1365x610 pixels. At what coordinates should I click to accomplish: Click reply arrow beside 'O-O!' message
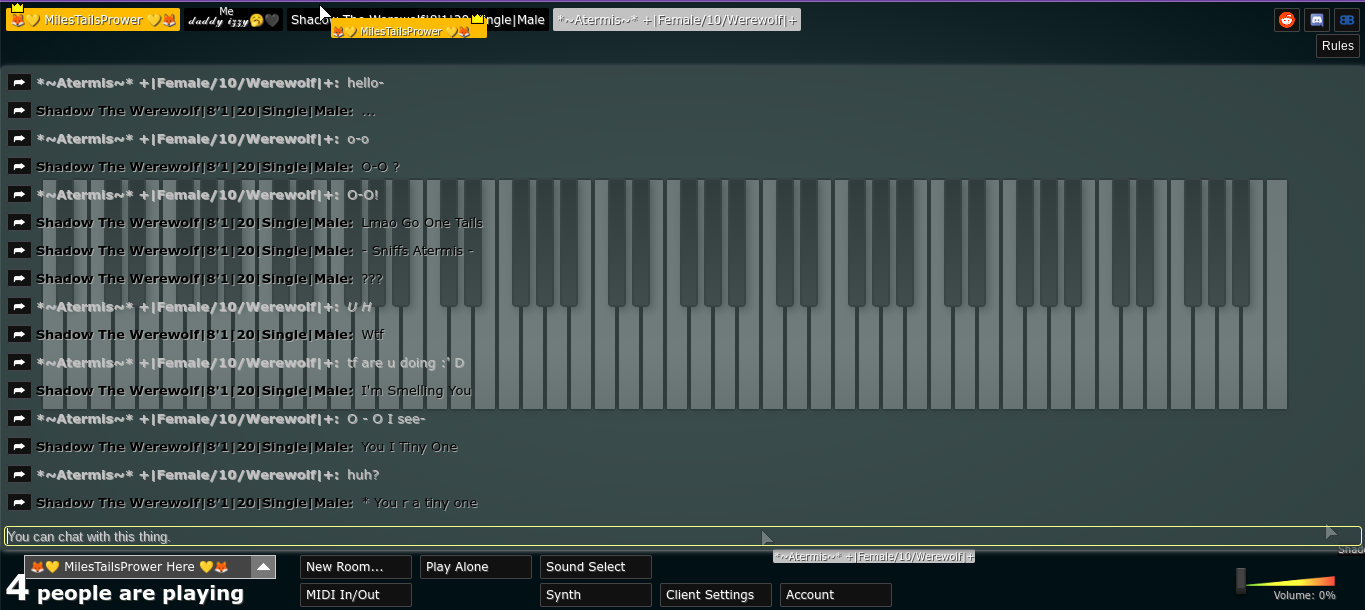[19, 195]
